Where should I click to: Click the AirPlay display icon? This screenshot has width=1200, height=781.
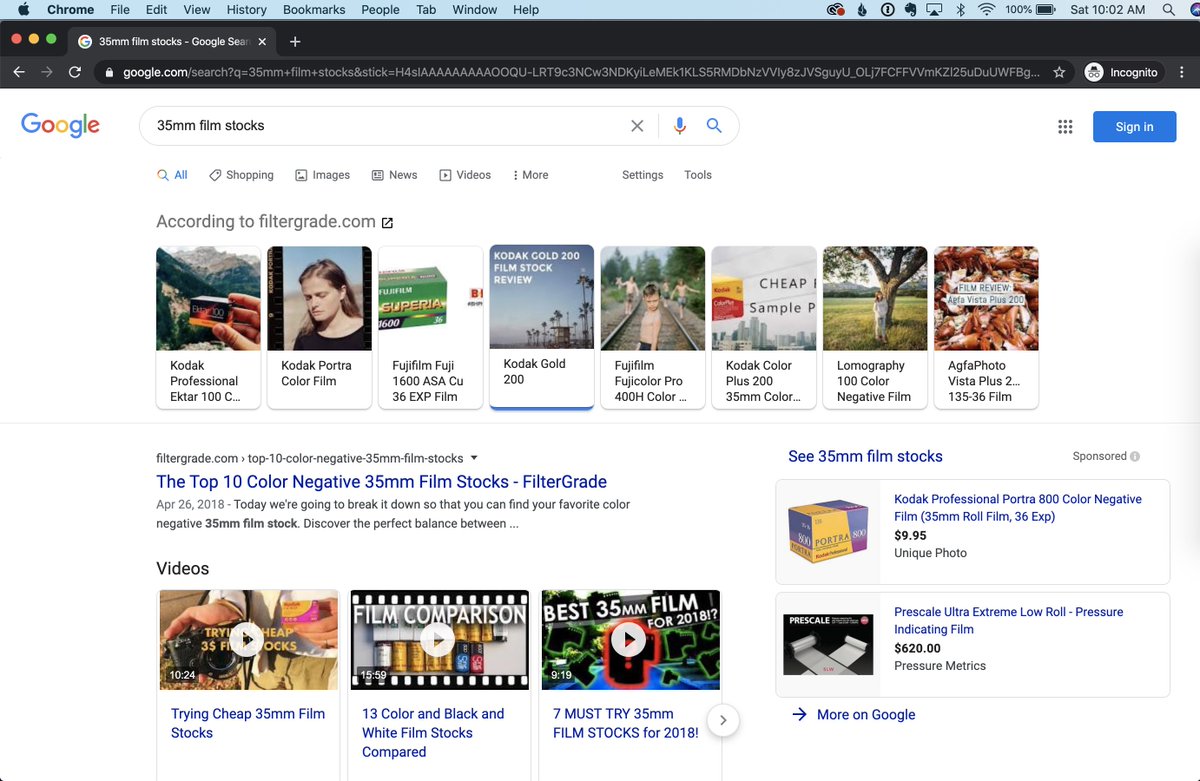point(934,10)
